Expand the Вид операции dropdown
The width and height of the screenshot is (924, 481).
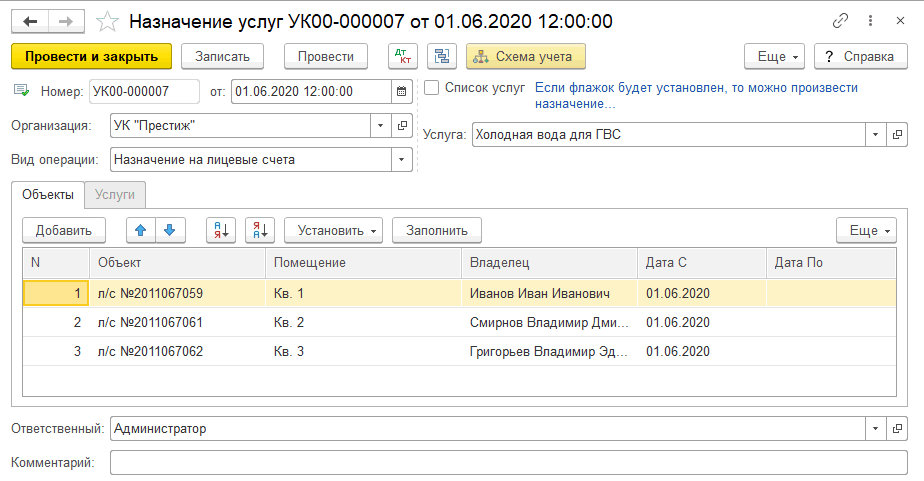[x=402, y=159]
